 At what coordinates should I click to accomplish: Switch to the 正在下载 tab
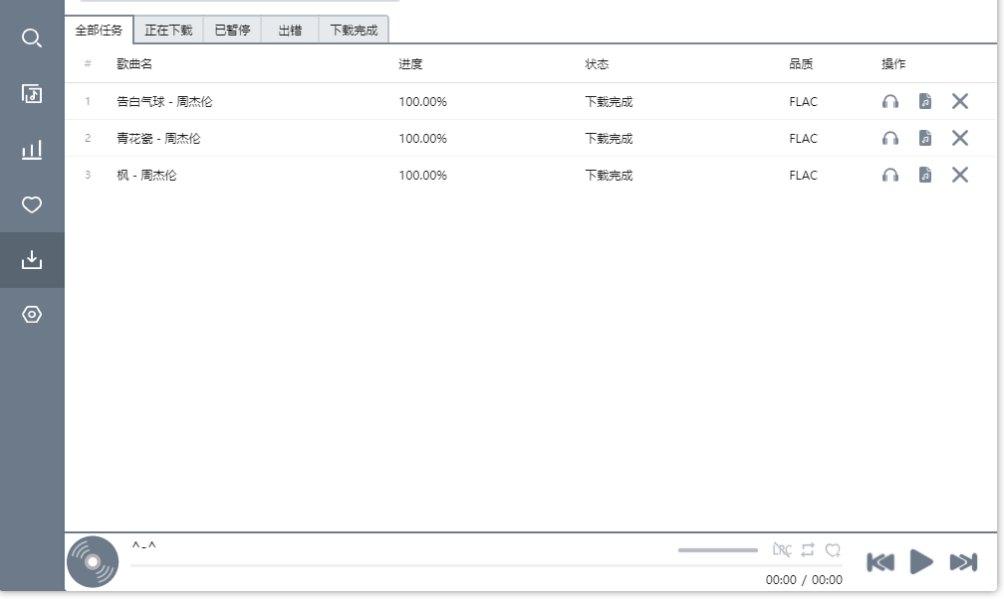tap(168, 30)
